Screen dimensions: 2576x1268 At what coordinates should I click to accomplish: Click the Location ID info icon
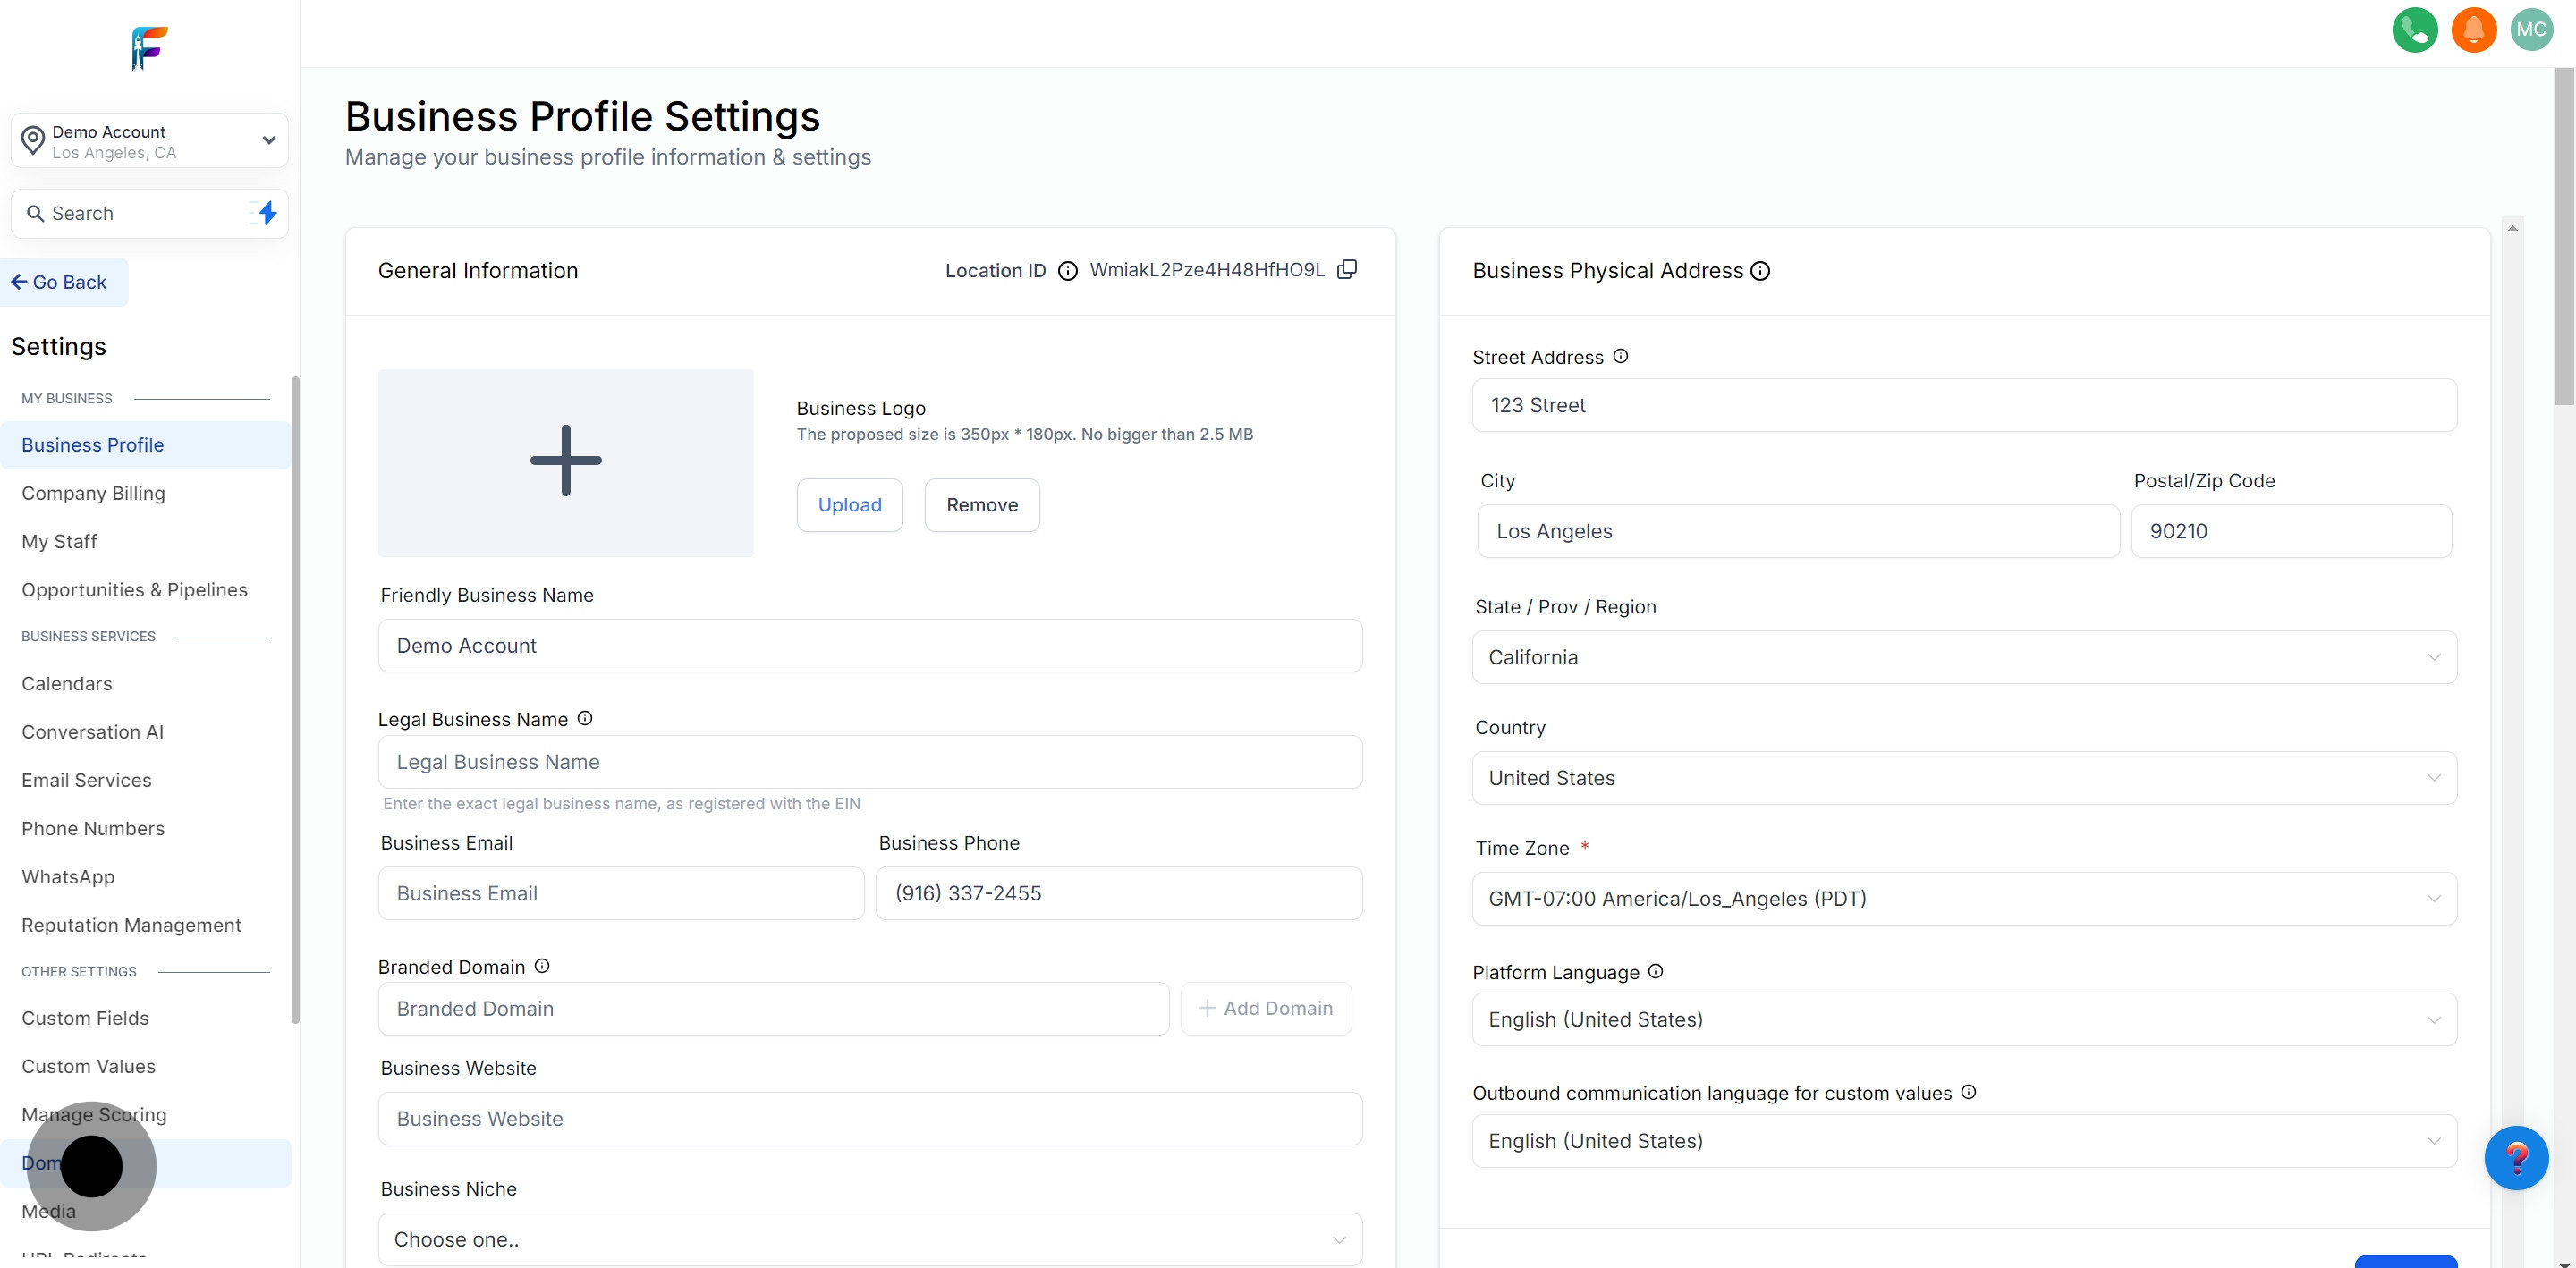coord(1067,271)
